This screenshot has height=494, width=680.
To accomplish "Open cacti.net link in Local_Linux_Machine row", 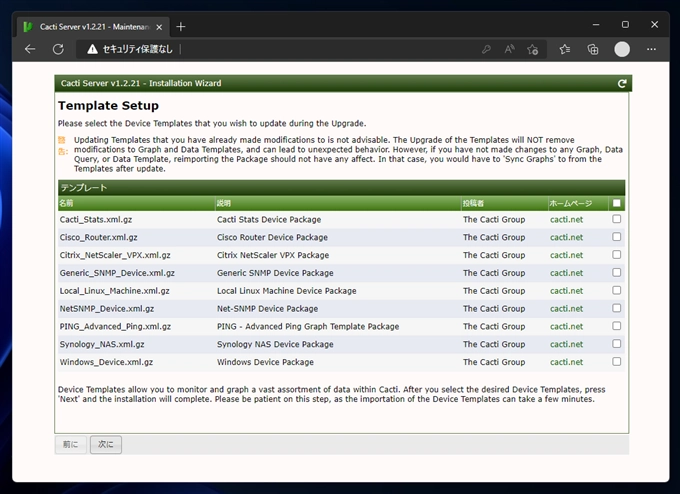I will click(566, 291).
